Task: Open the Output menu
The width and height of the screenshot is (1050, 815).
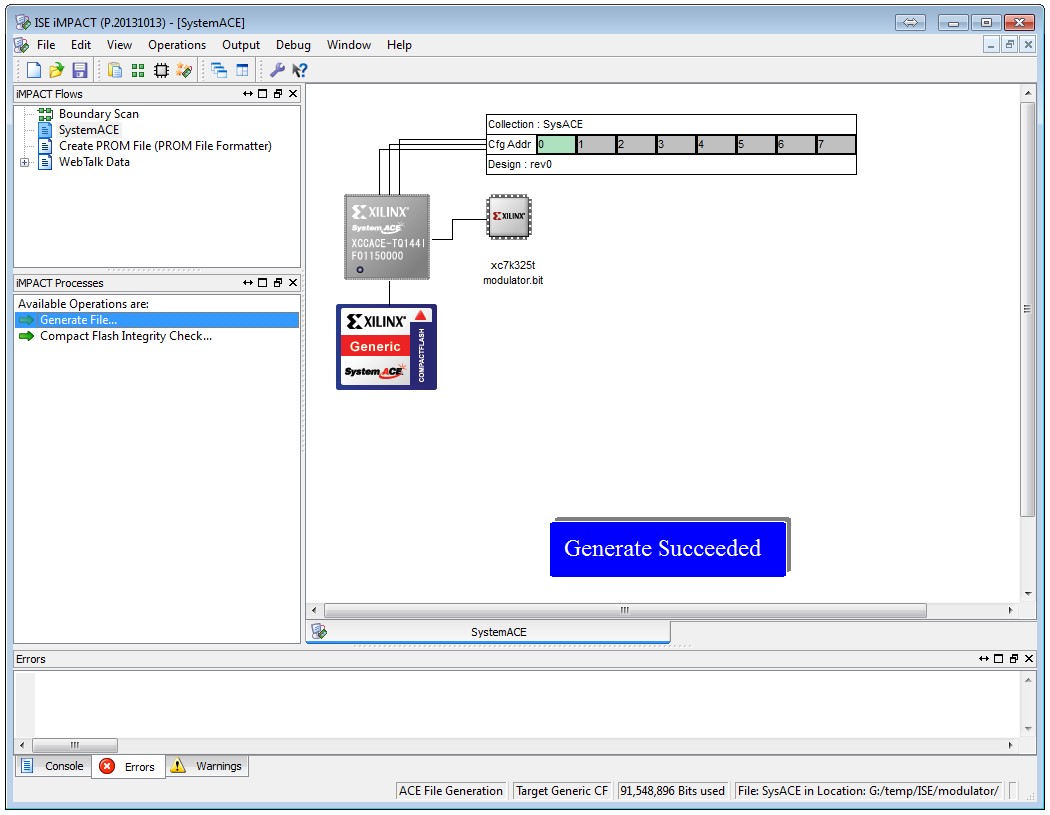Action: (x=241, y=45)
